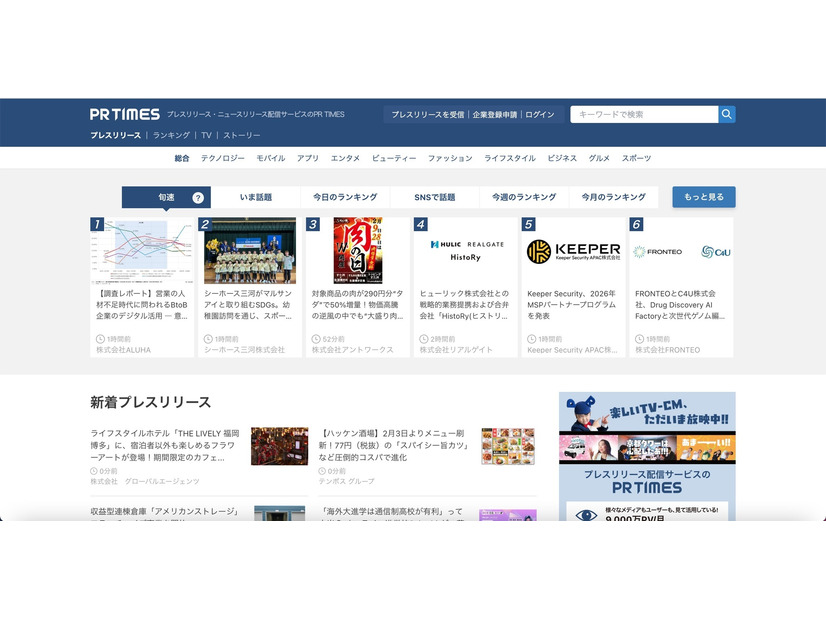Open the SNSで話題 tab
Image resolution: width=826 pixels, height=620 pixels.
click(434, 197)
